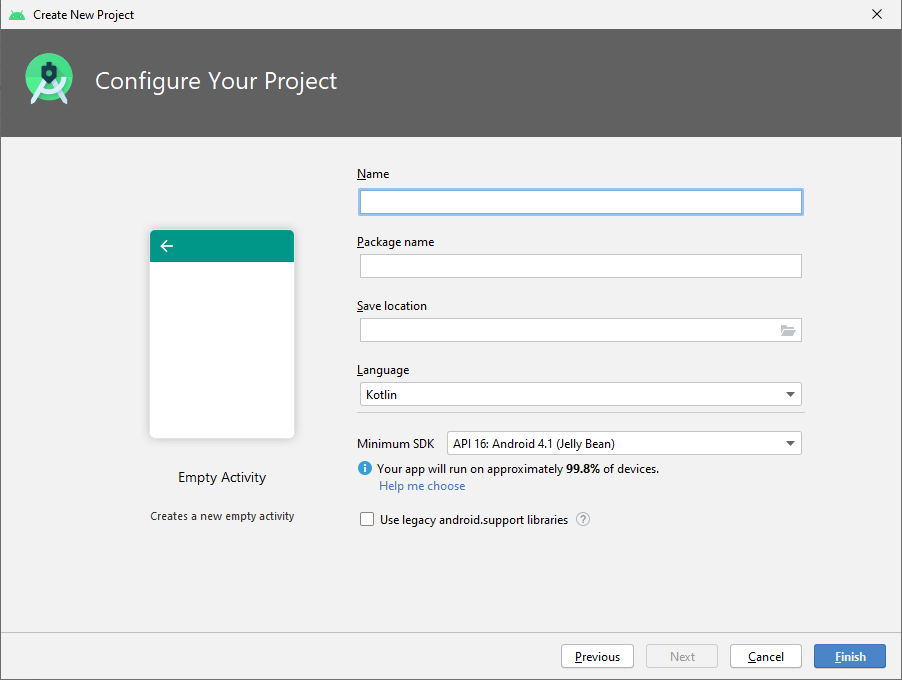Click the back arrow in the Empty Activity preview

166,245
